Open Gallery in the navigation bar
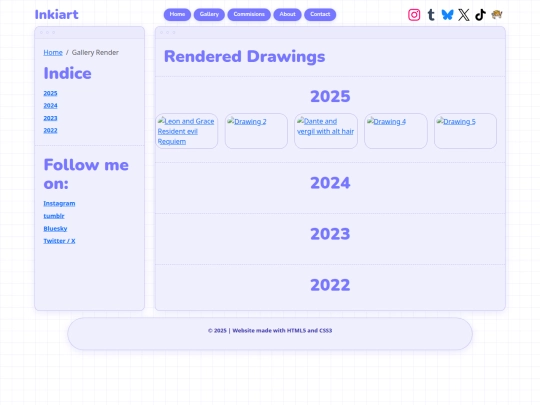540x405 pixels. click(209, 14)
